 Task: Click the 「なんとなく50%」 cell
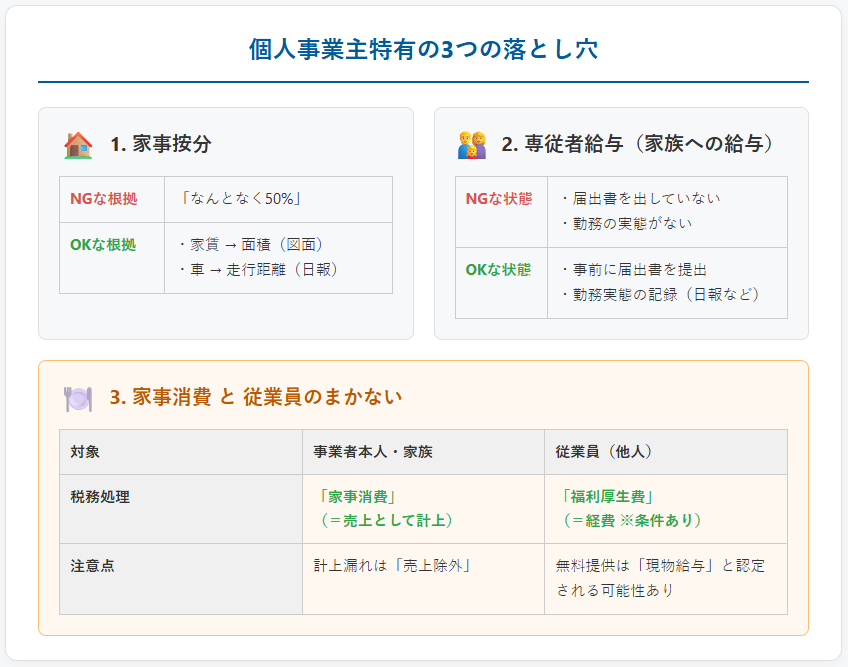coord(240,199)
